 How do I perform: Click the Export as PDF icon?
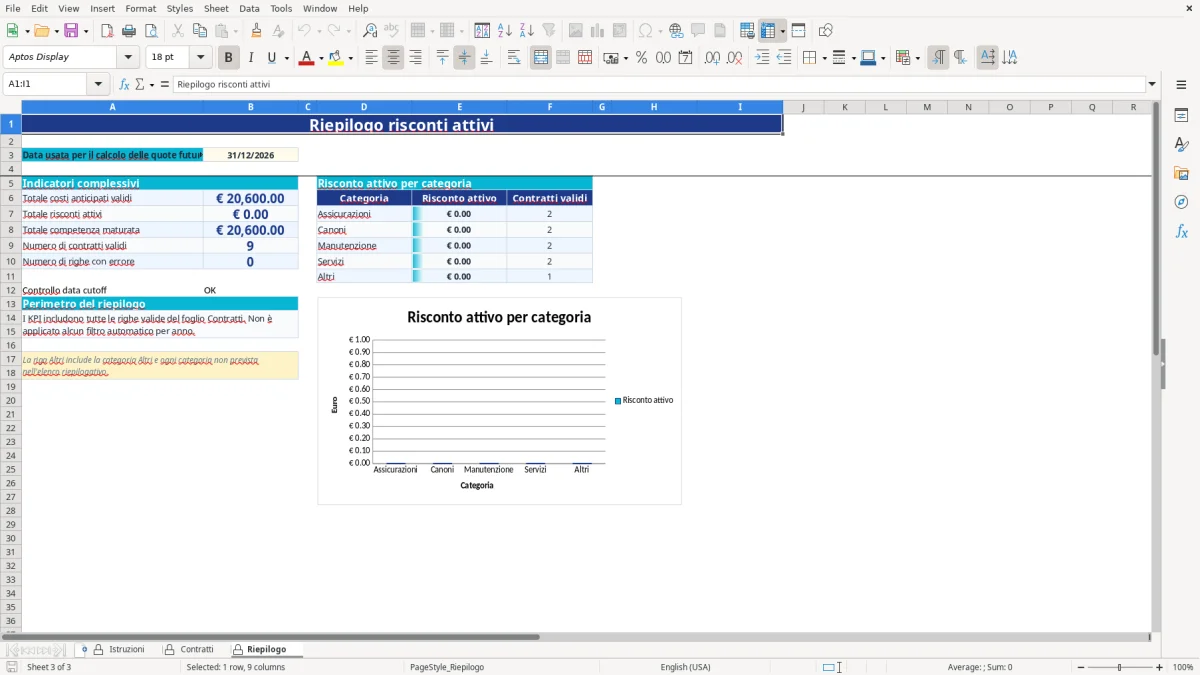(107, 31)
